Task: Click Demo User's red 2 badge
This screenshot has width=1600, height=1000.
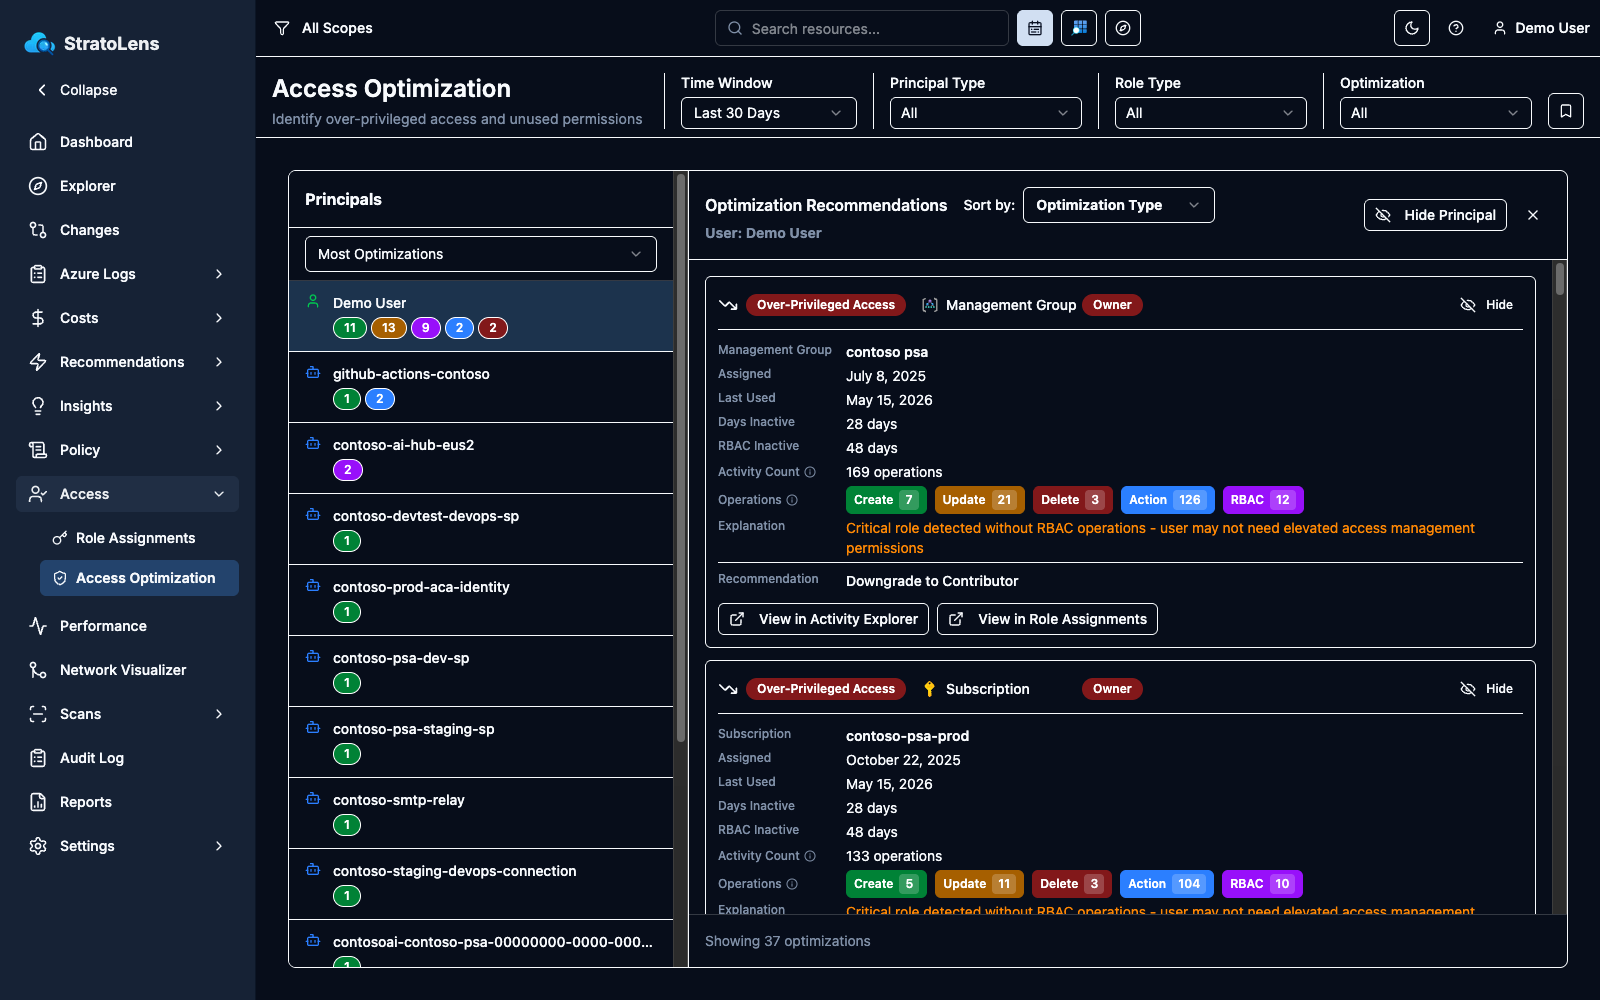Action: (x=493, y=328)
